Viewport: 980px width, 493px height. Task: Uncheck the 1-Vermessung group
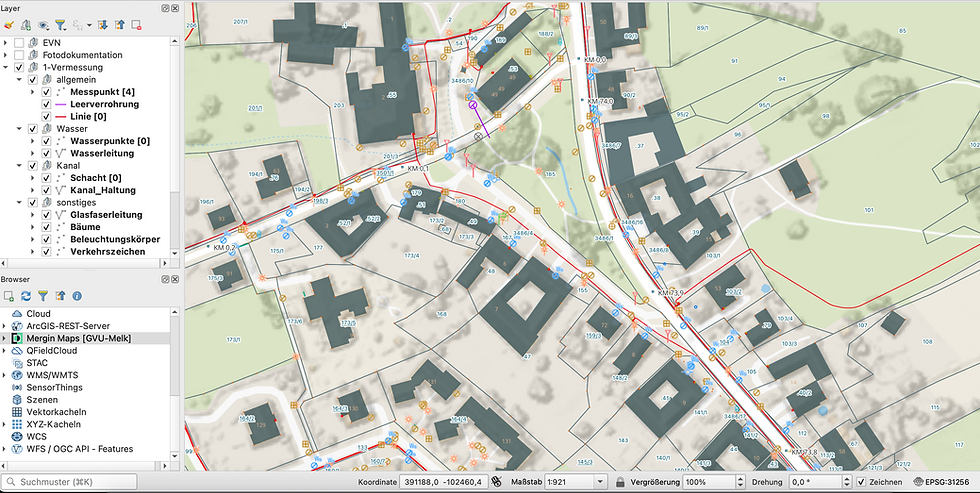[x=19, y=67]
